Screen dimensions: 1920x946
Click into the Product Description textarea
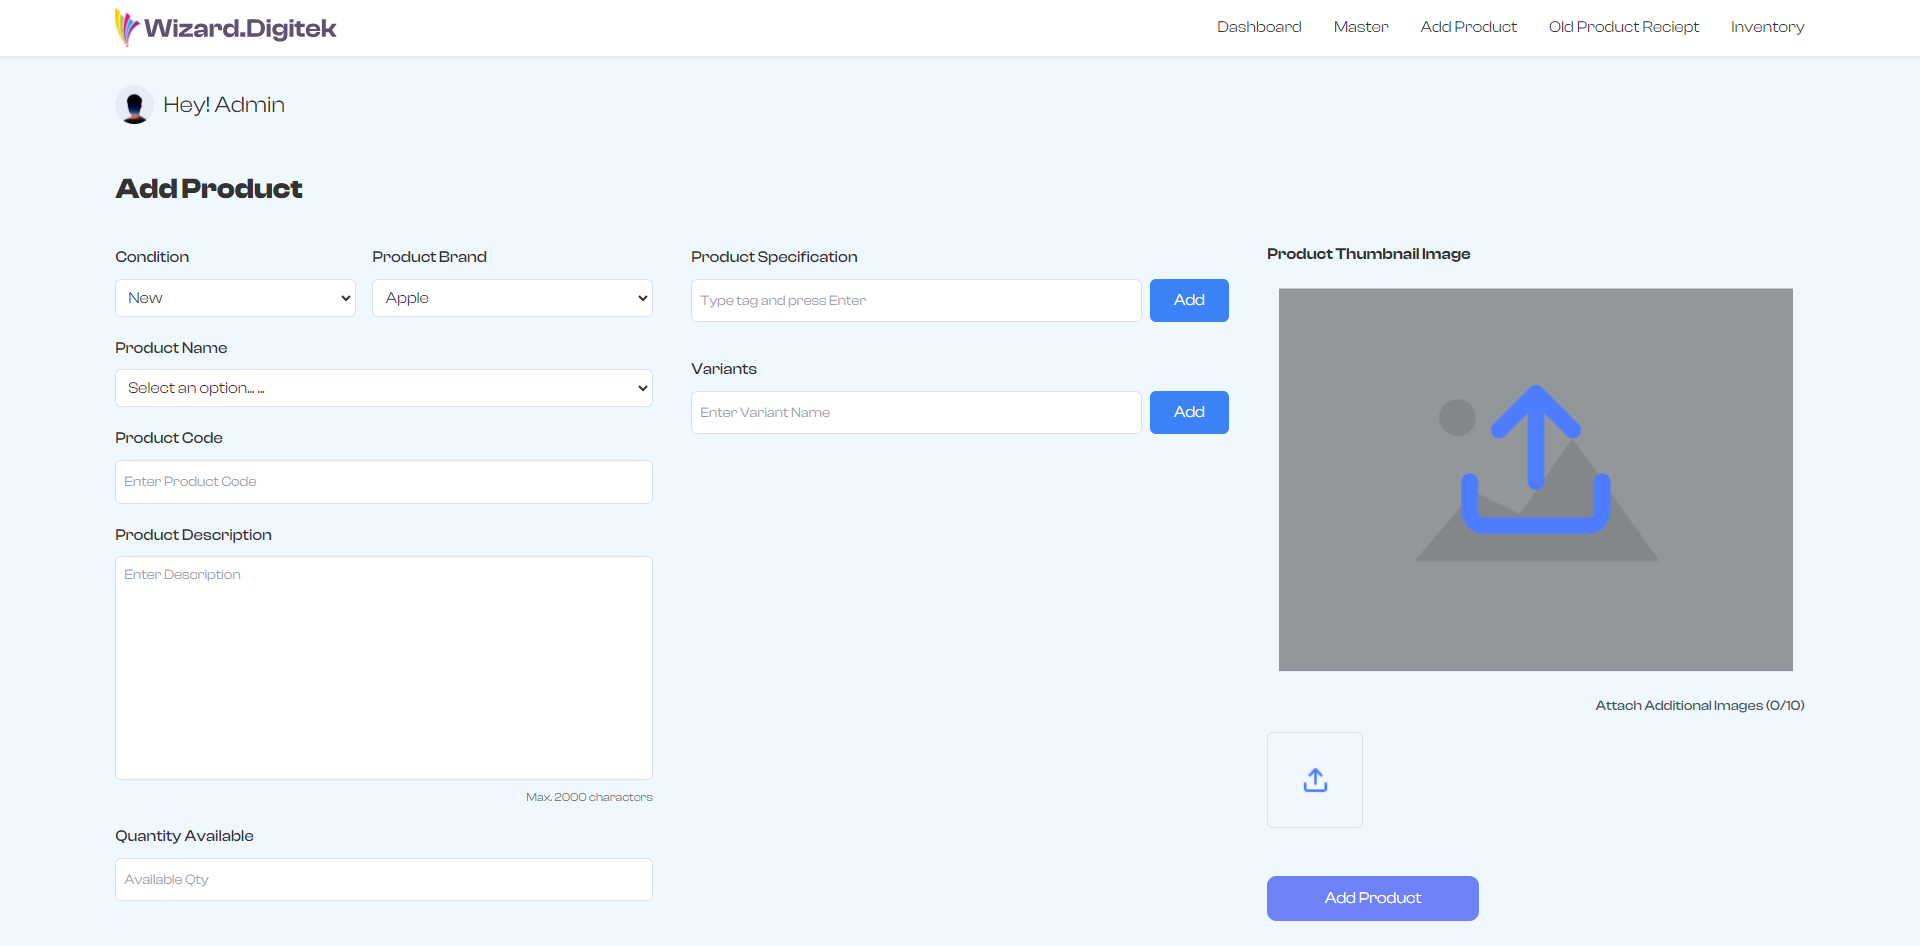click(x=383, y=667)
